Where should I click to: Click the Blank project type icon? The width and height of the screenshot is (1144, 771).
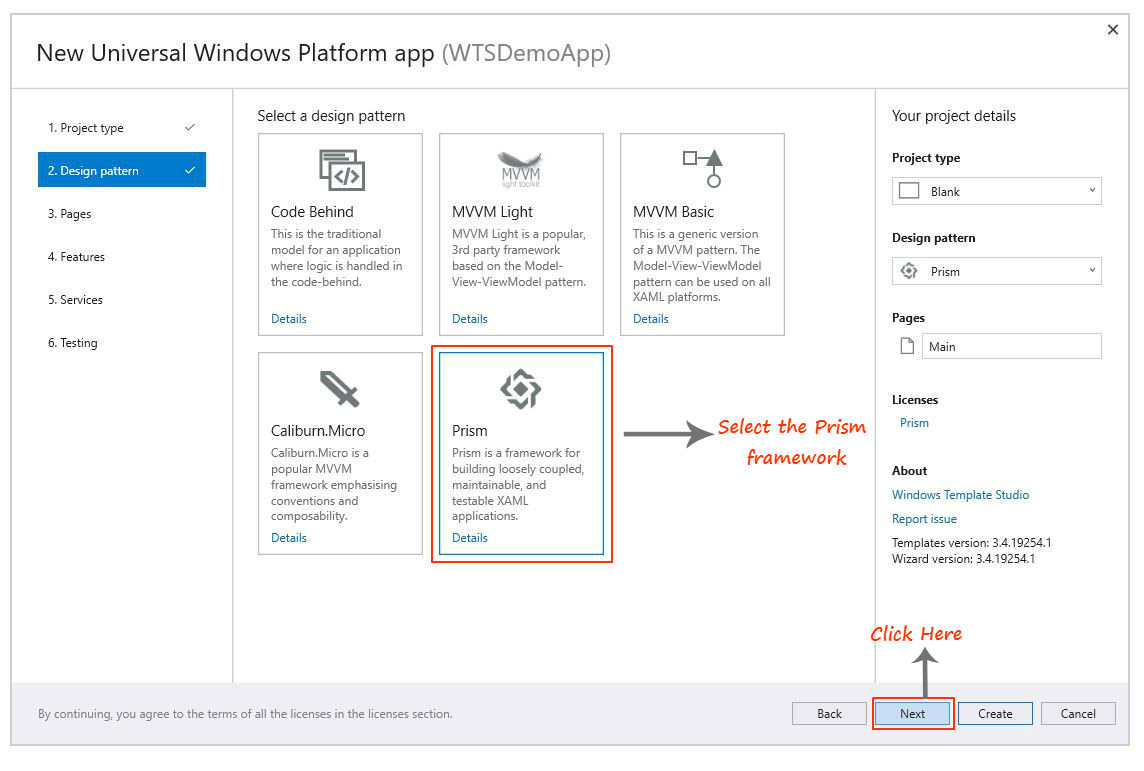pyautogui.click(x=909, y=191)
